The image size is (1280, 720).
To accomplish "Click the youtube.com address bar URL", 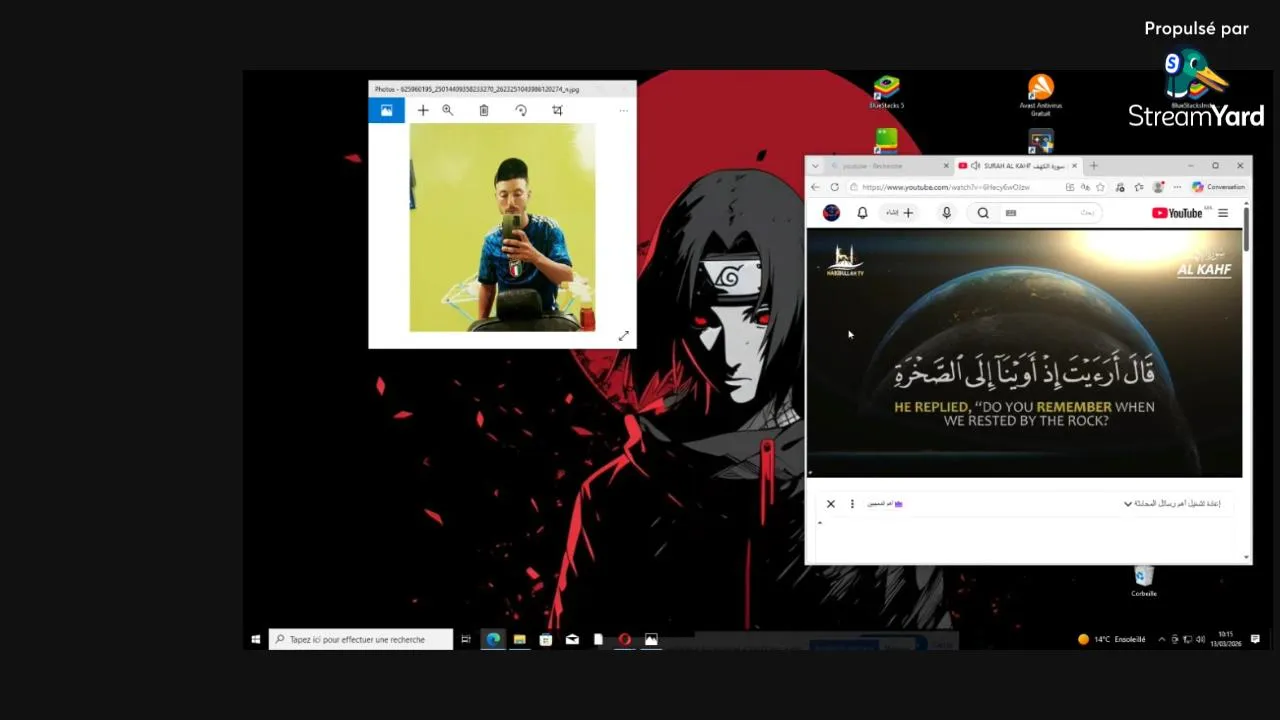I will tap(945, 187).
